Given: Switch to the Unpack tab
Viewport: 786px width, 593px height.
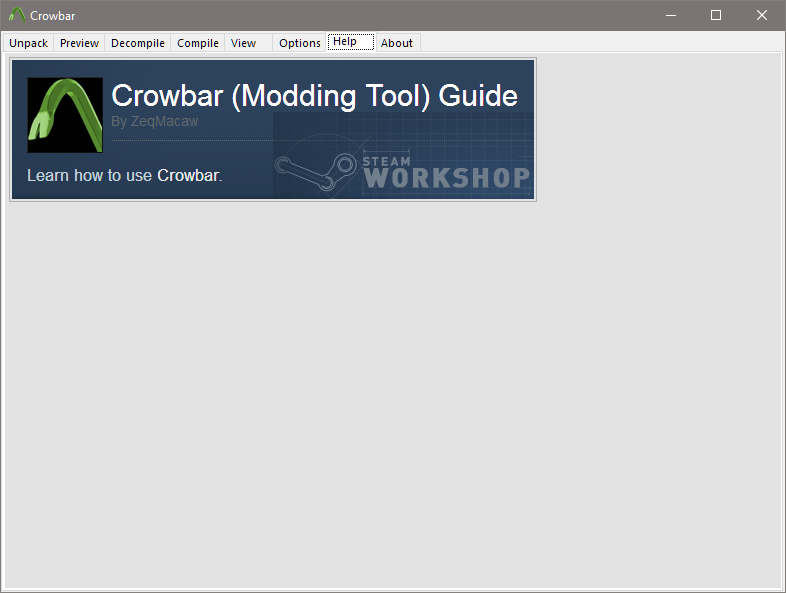Looking at the screenshot, I should [x=28, y=43].
